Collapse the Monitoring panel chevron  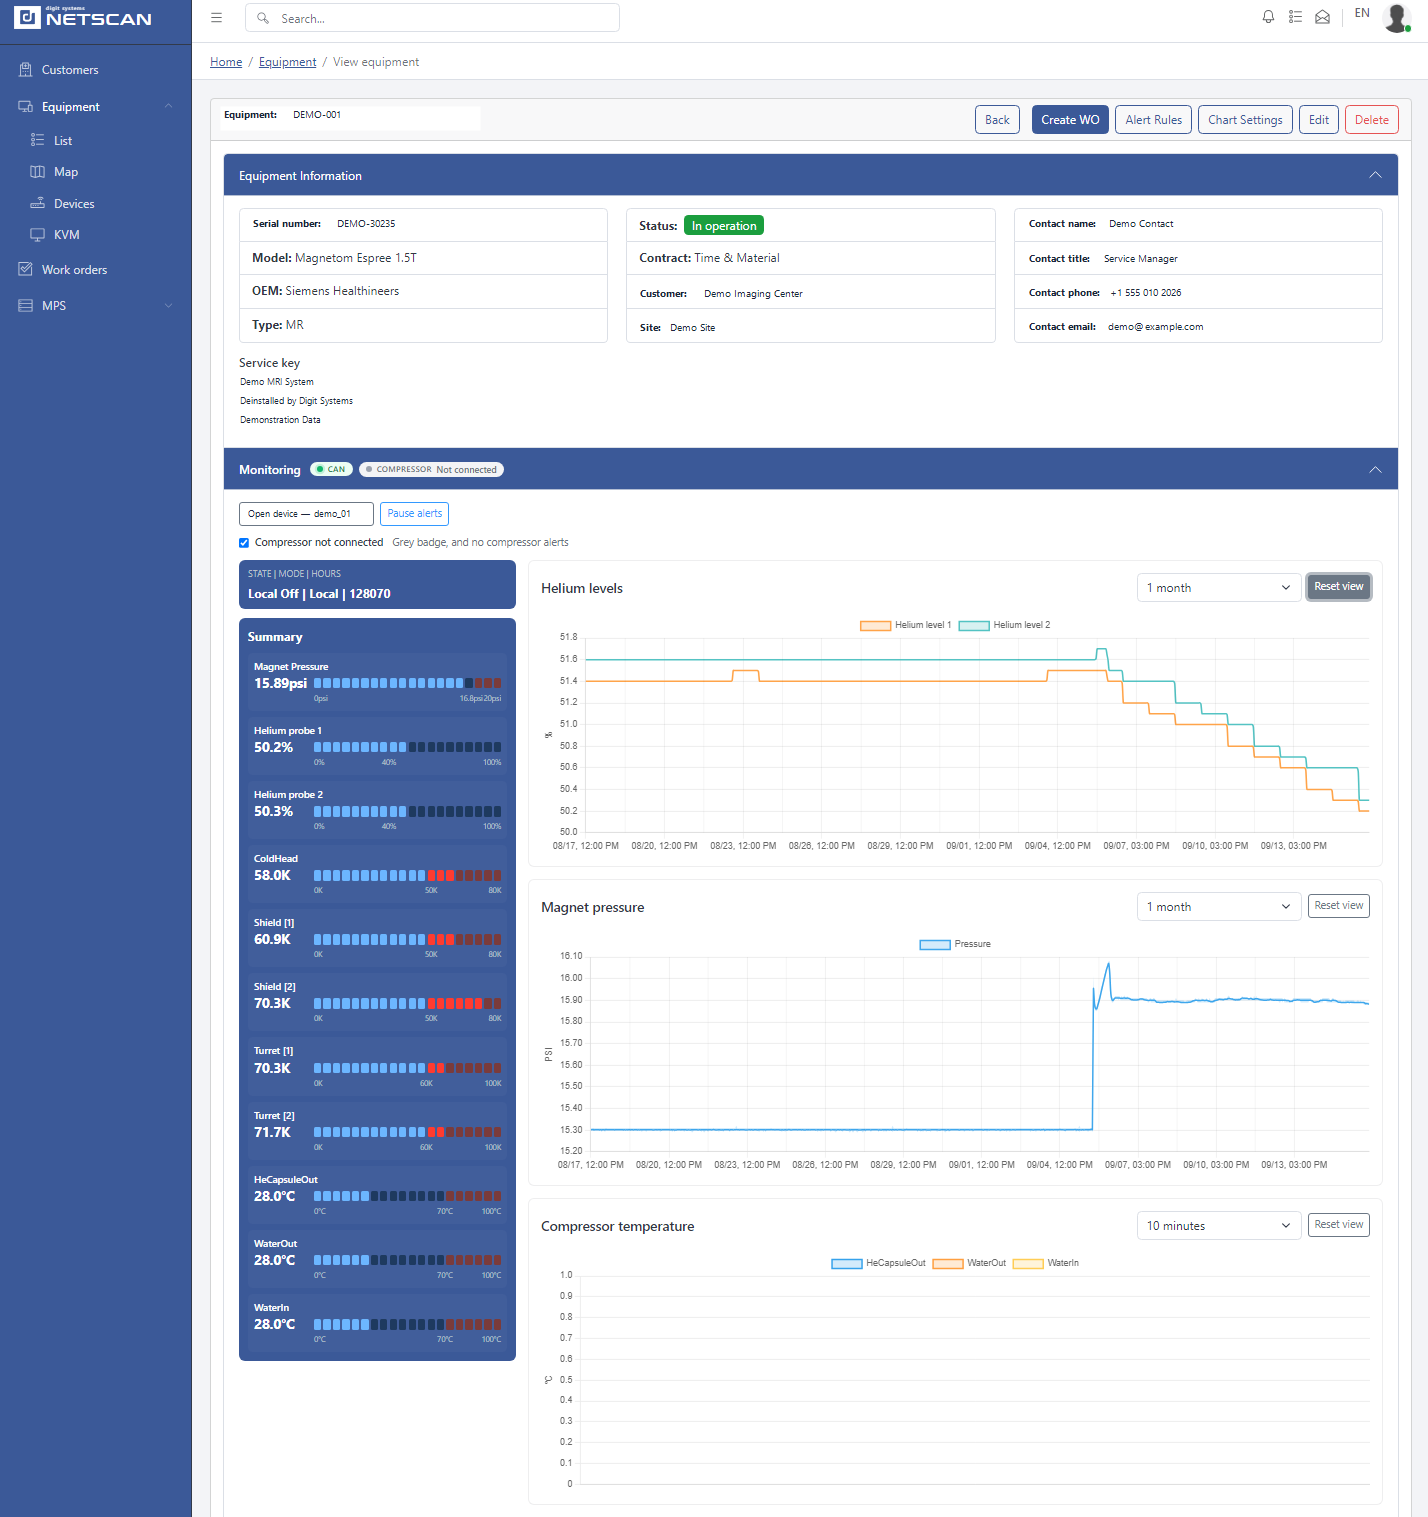pos(1376,469)
